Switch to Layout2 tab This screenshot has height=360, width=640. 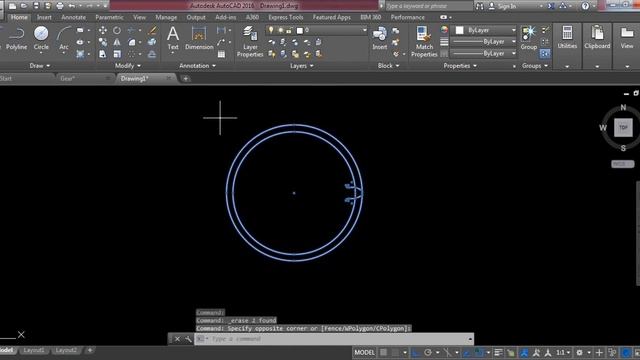pyautogui.click(x=66, y=350)
